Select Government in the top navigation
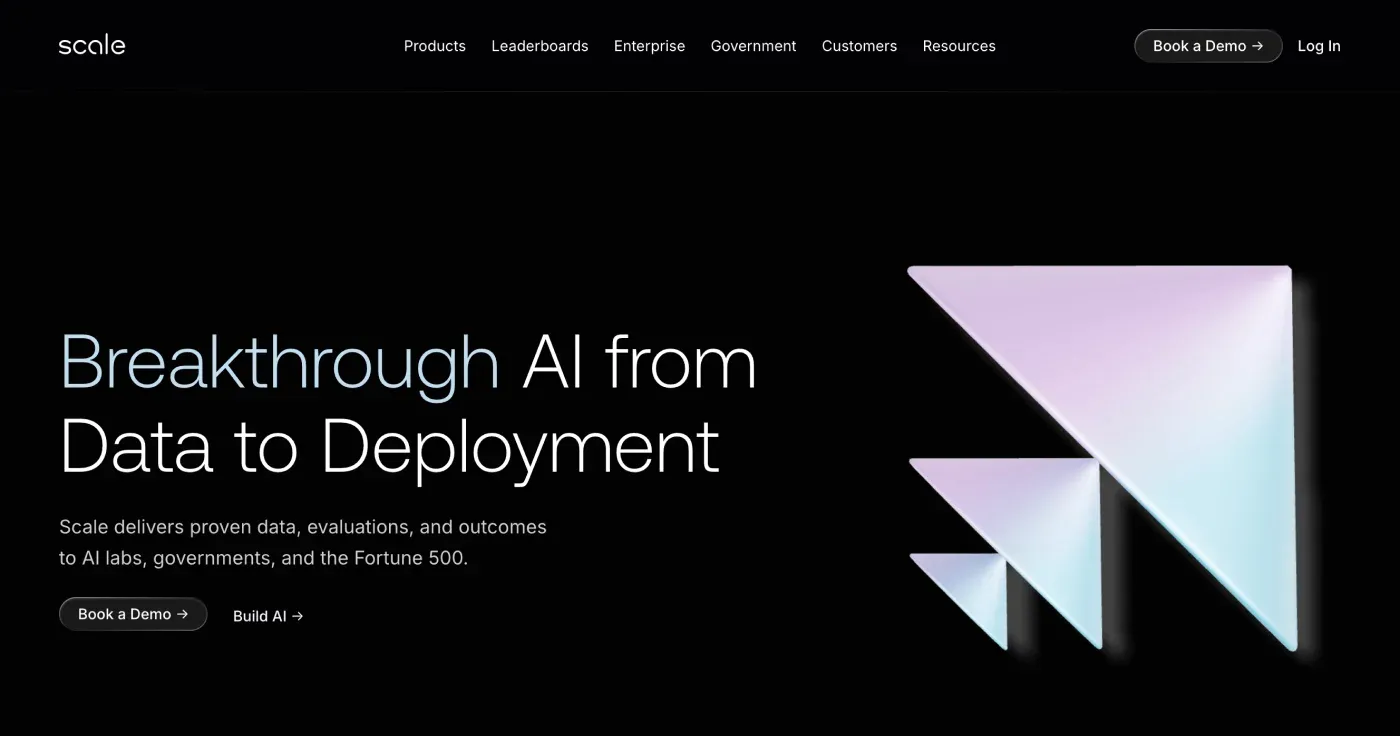 coord(753,46)
